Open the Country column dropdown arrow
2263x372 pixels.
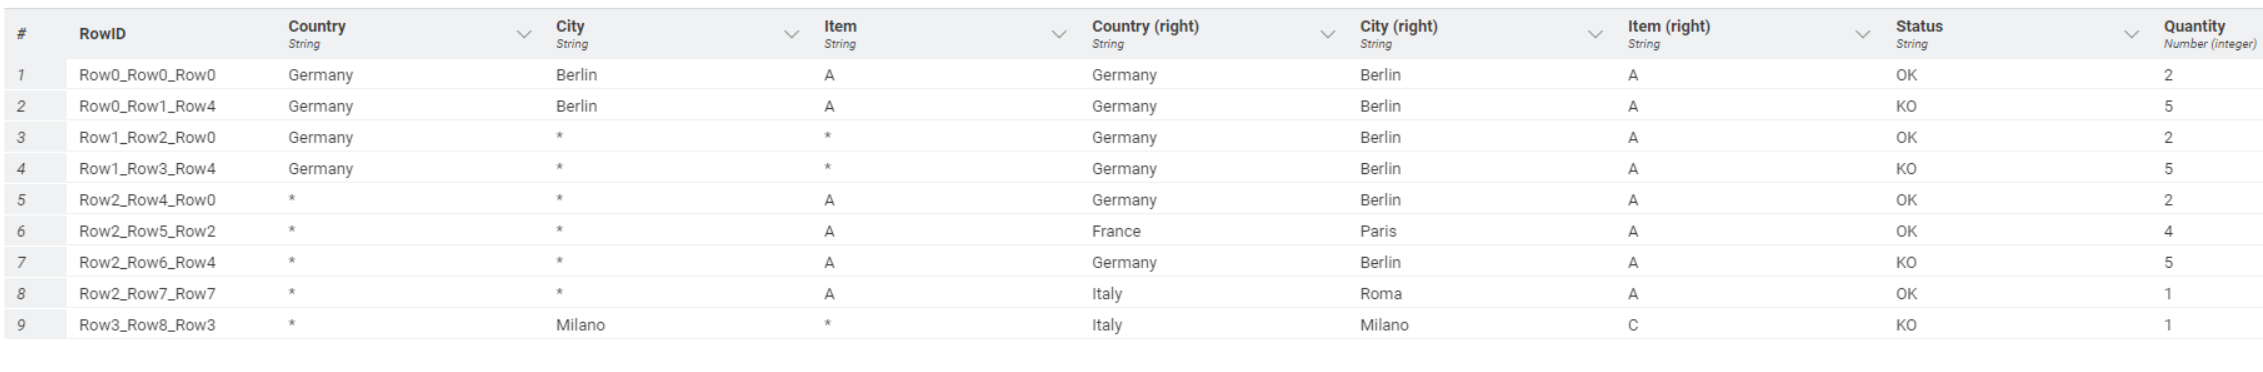coord(523,34)
